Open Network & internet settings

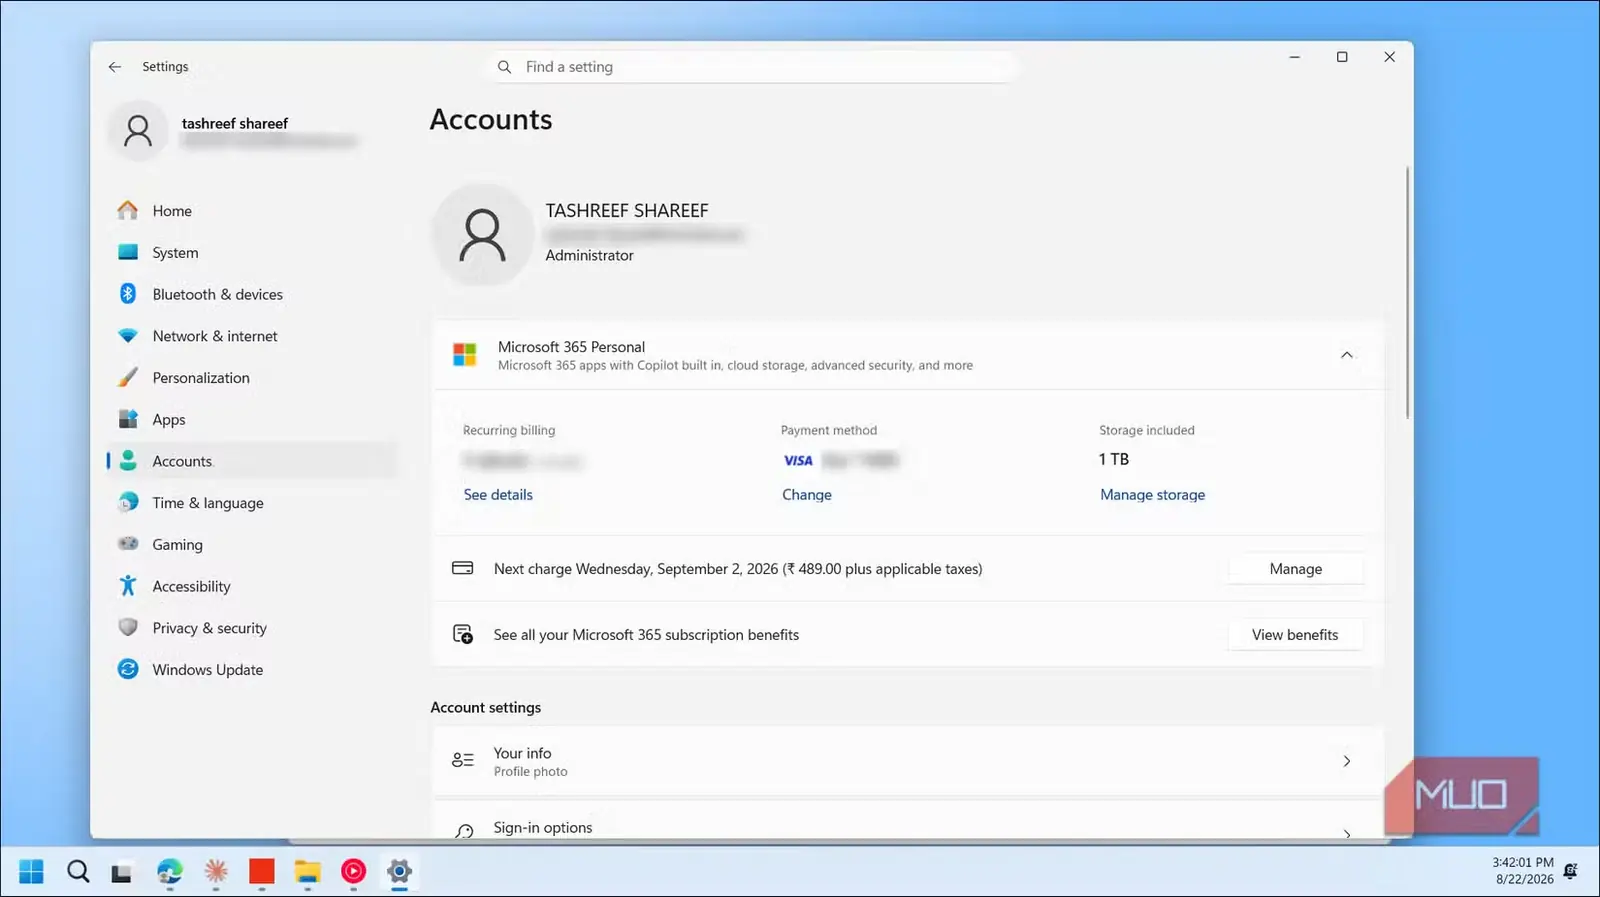(x=252, y=336)
